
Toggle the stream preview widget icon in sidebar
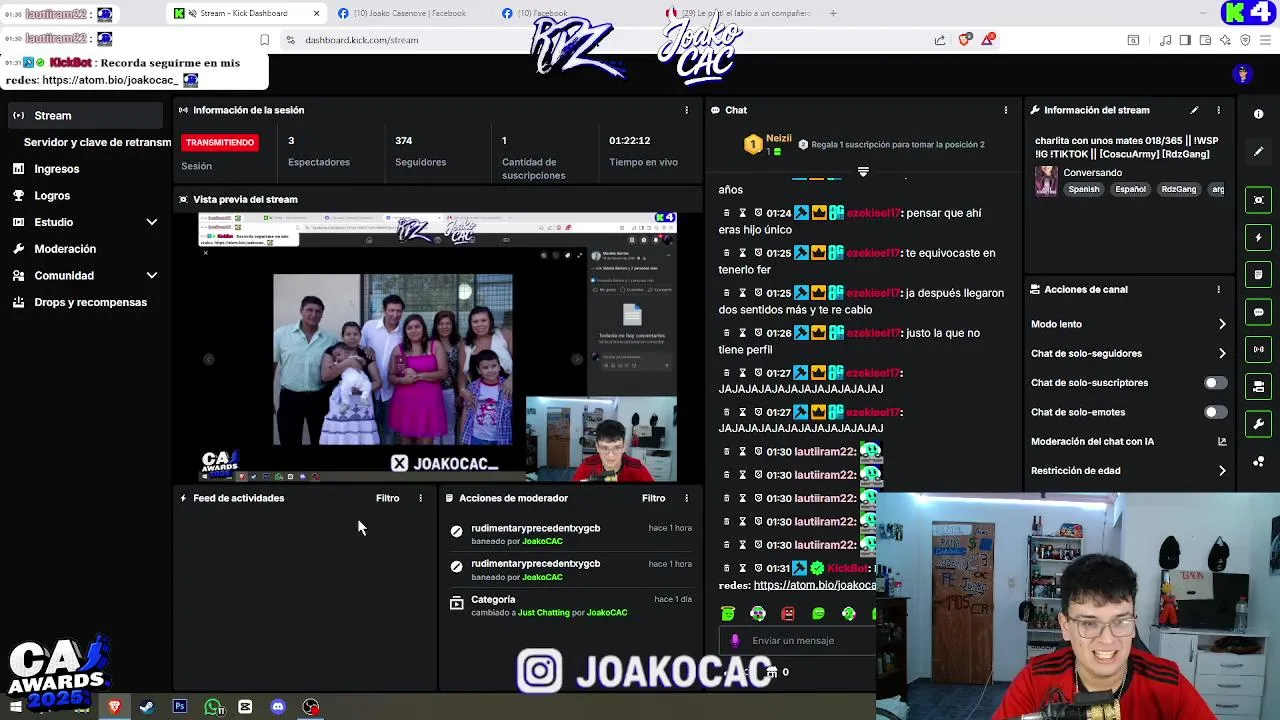(x=1259, y=200)
